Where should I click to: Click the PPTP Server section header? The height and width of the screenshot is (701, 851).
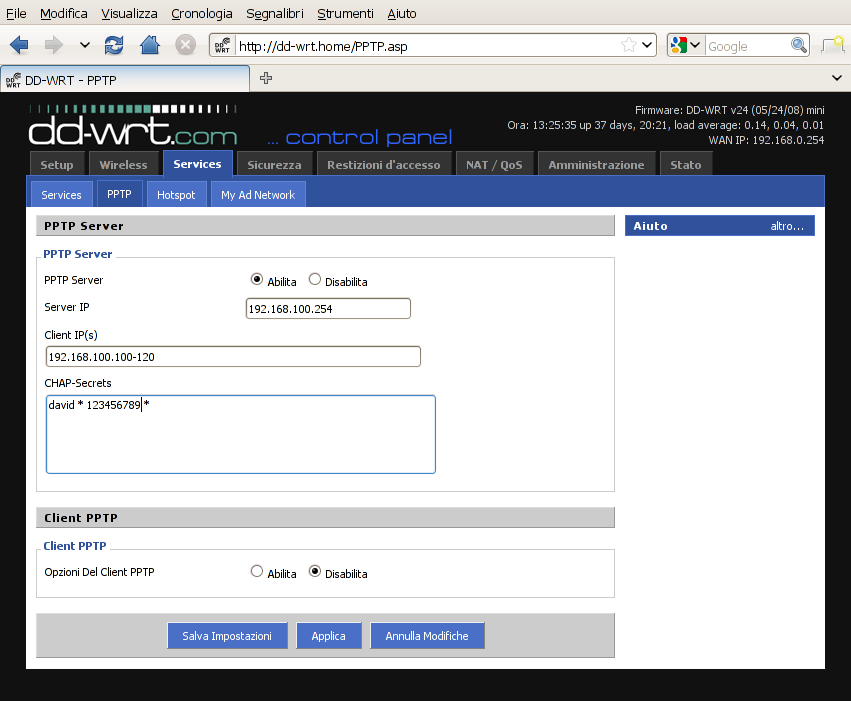coord(325,226)
